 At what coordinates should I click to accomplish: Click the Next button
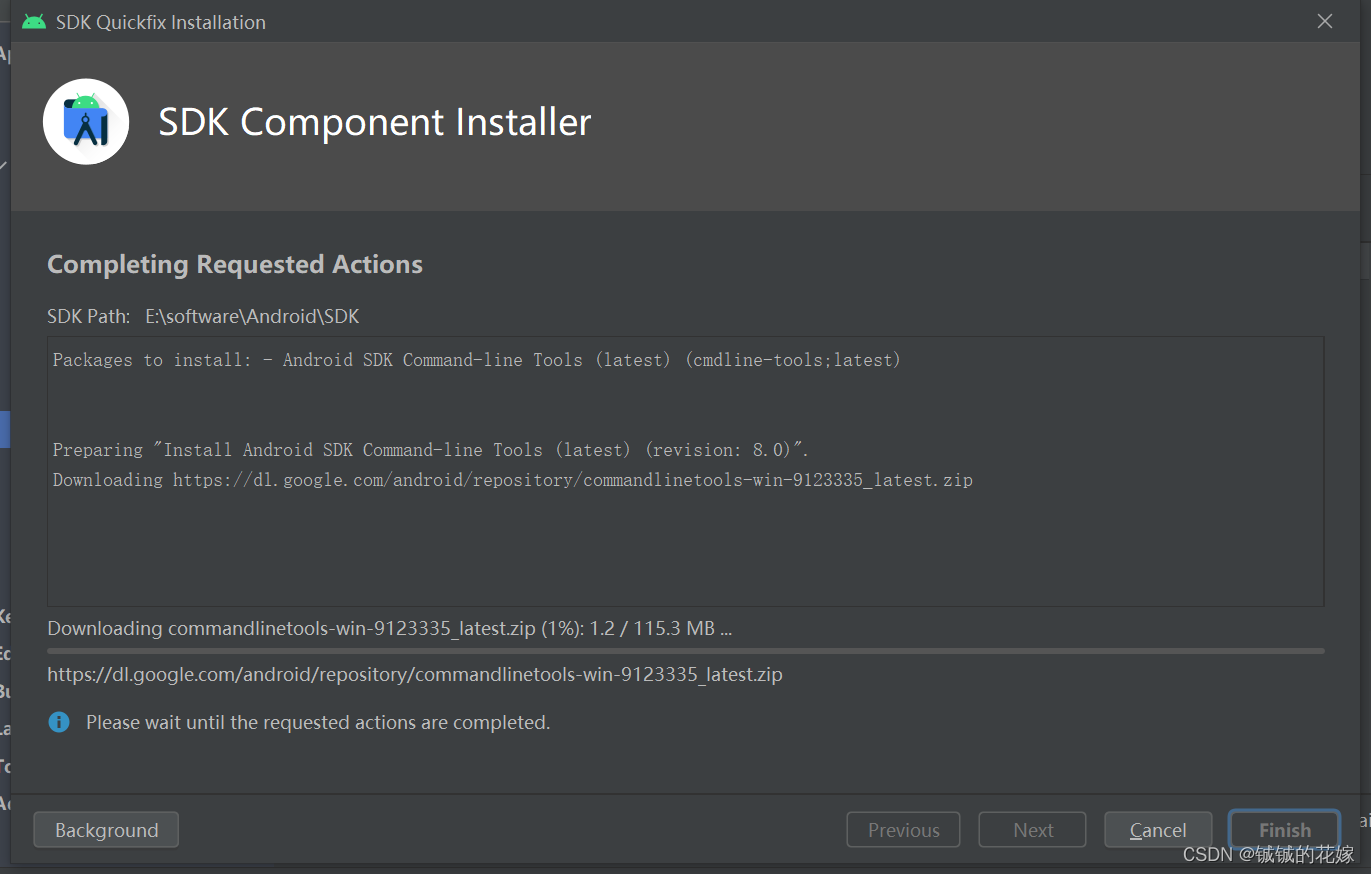click(1032, 830)
